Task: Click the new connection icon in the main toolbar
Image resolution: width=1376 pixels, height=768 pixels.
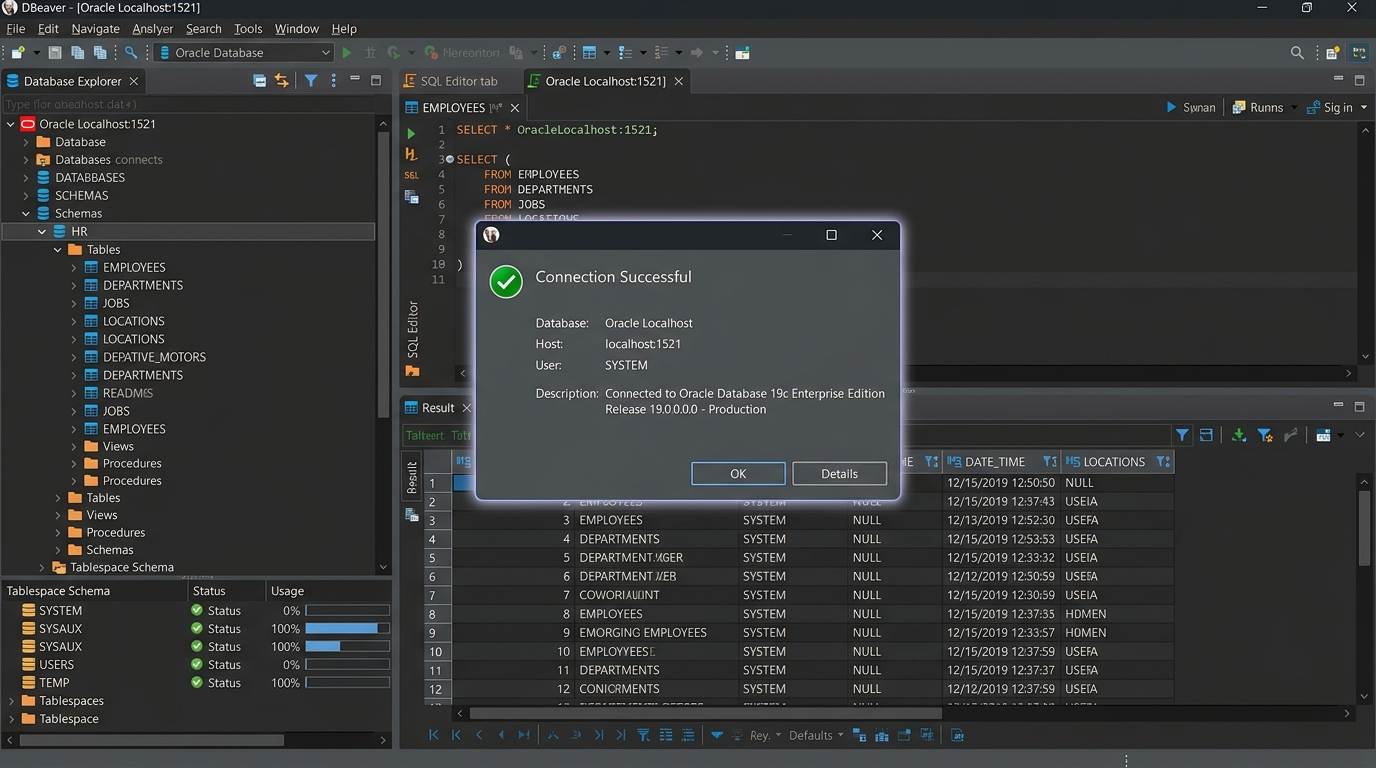Action: coord(17,53)
